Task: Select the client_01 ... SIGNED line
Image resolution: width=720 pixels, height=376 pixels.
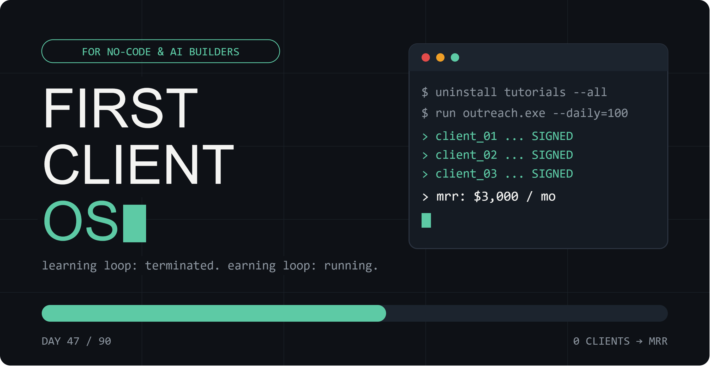Action: pos(497,136)
